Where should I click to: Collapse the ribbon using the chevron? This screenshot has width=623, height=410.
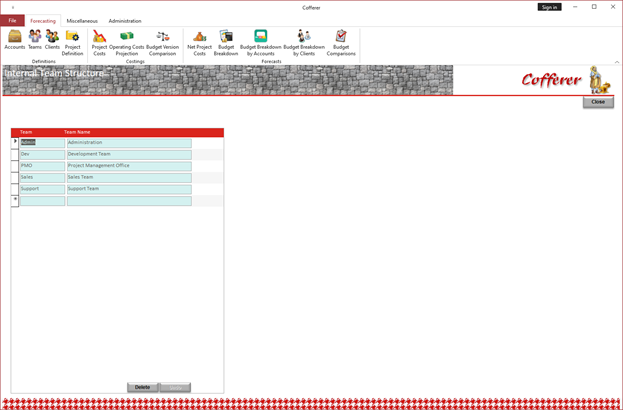(617, 62)
